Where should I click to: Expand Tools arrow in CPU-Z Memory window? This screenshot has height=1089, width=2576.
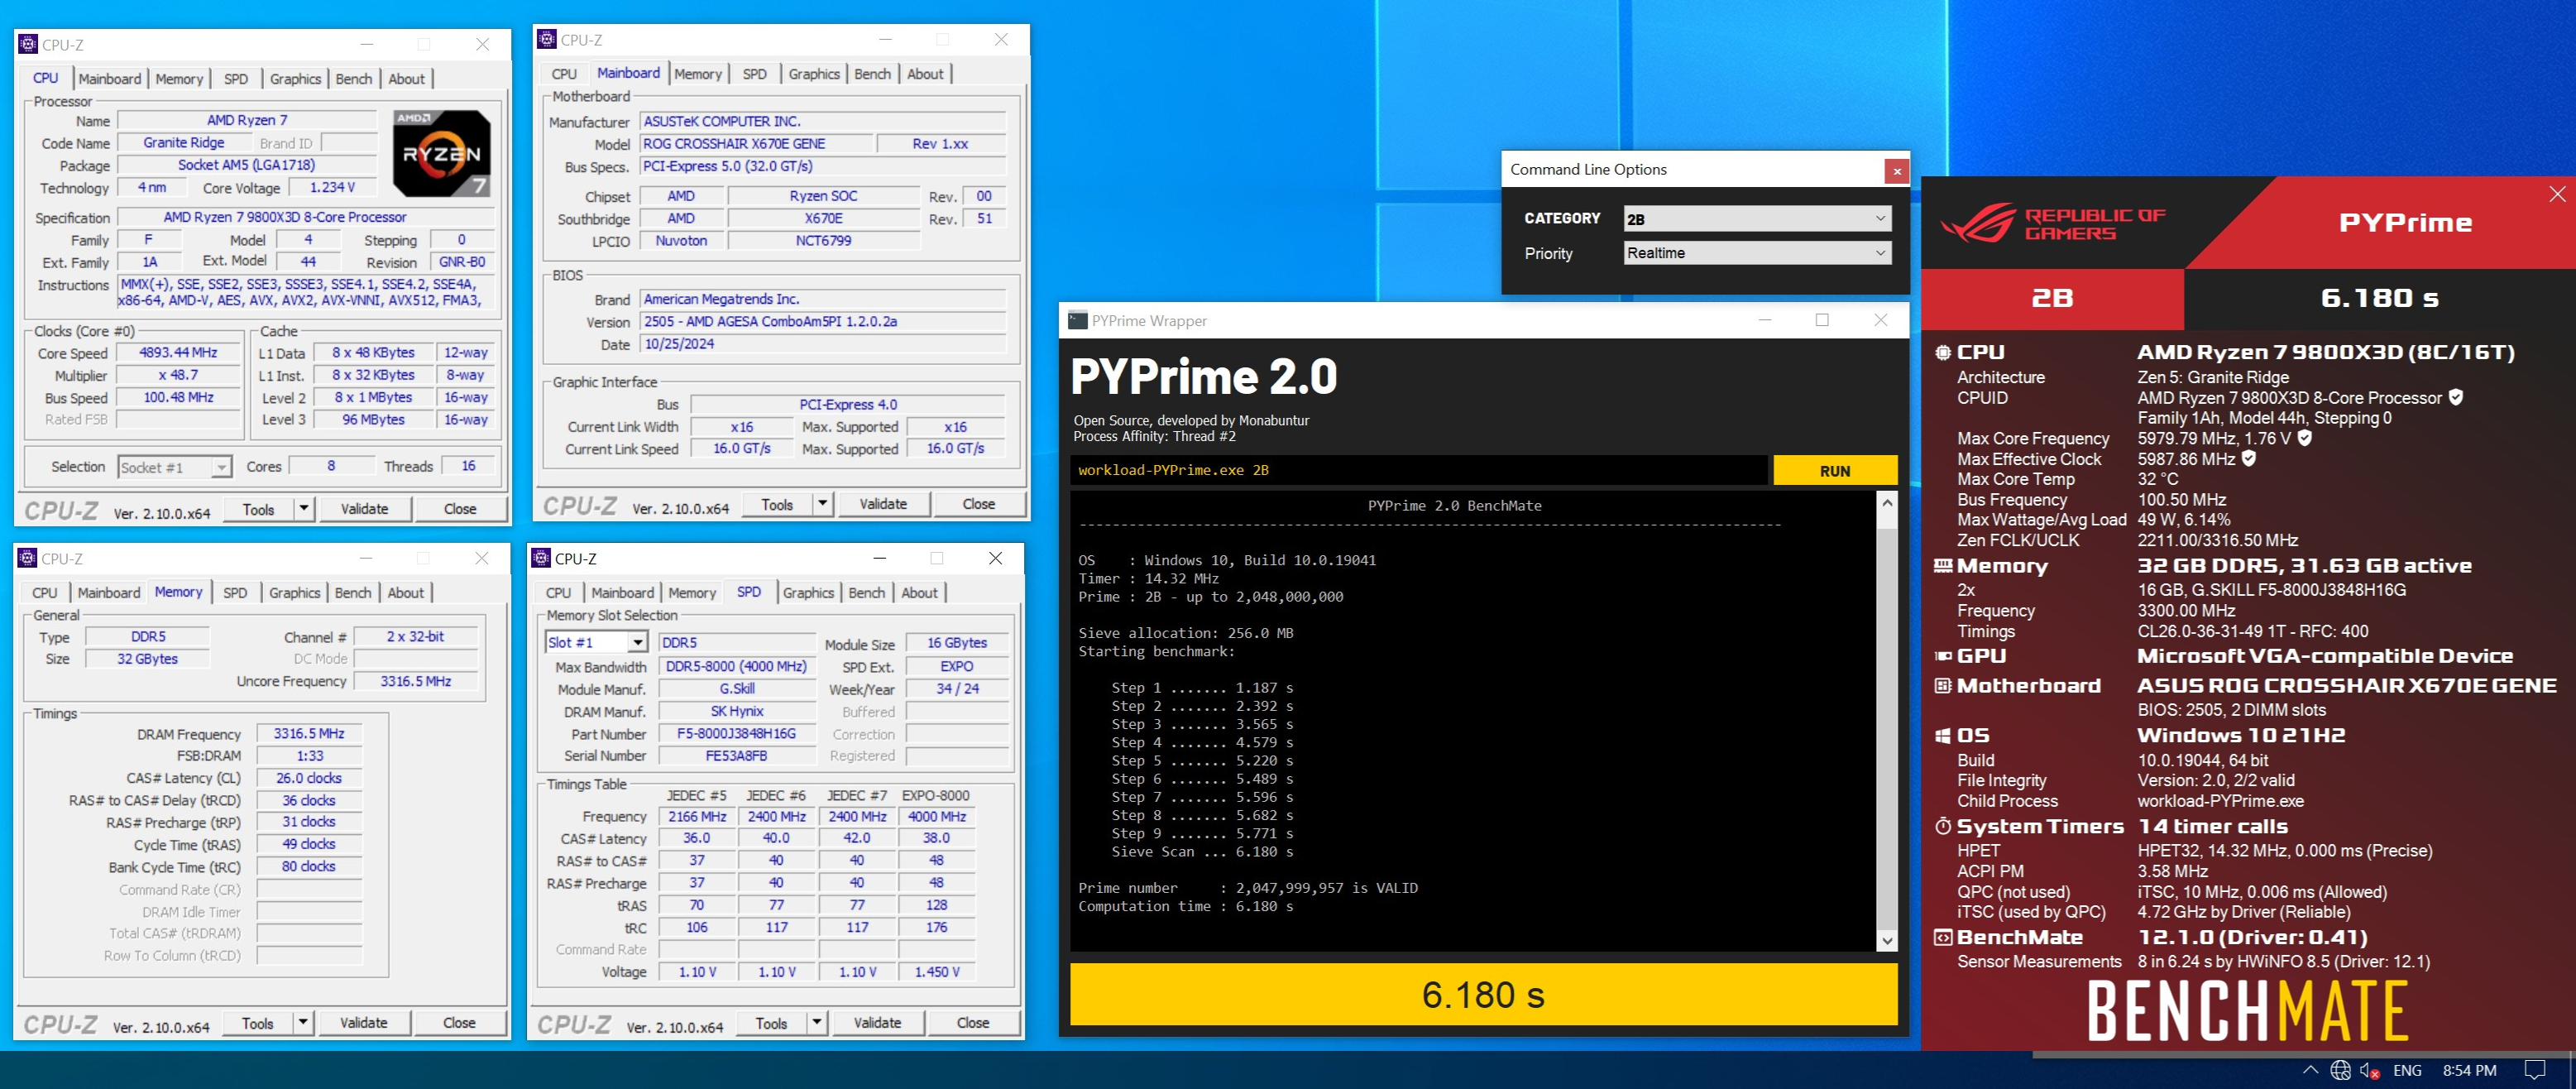coord(303,1023)
